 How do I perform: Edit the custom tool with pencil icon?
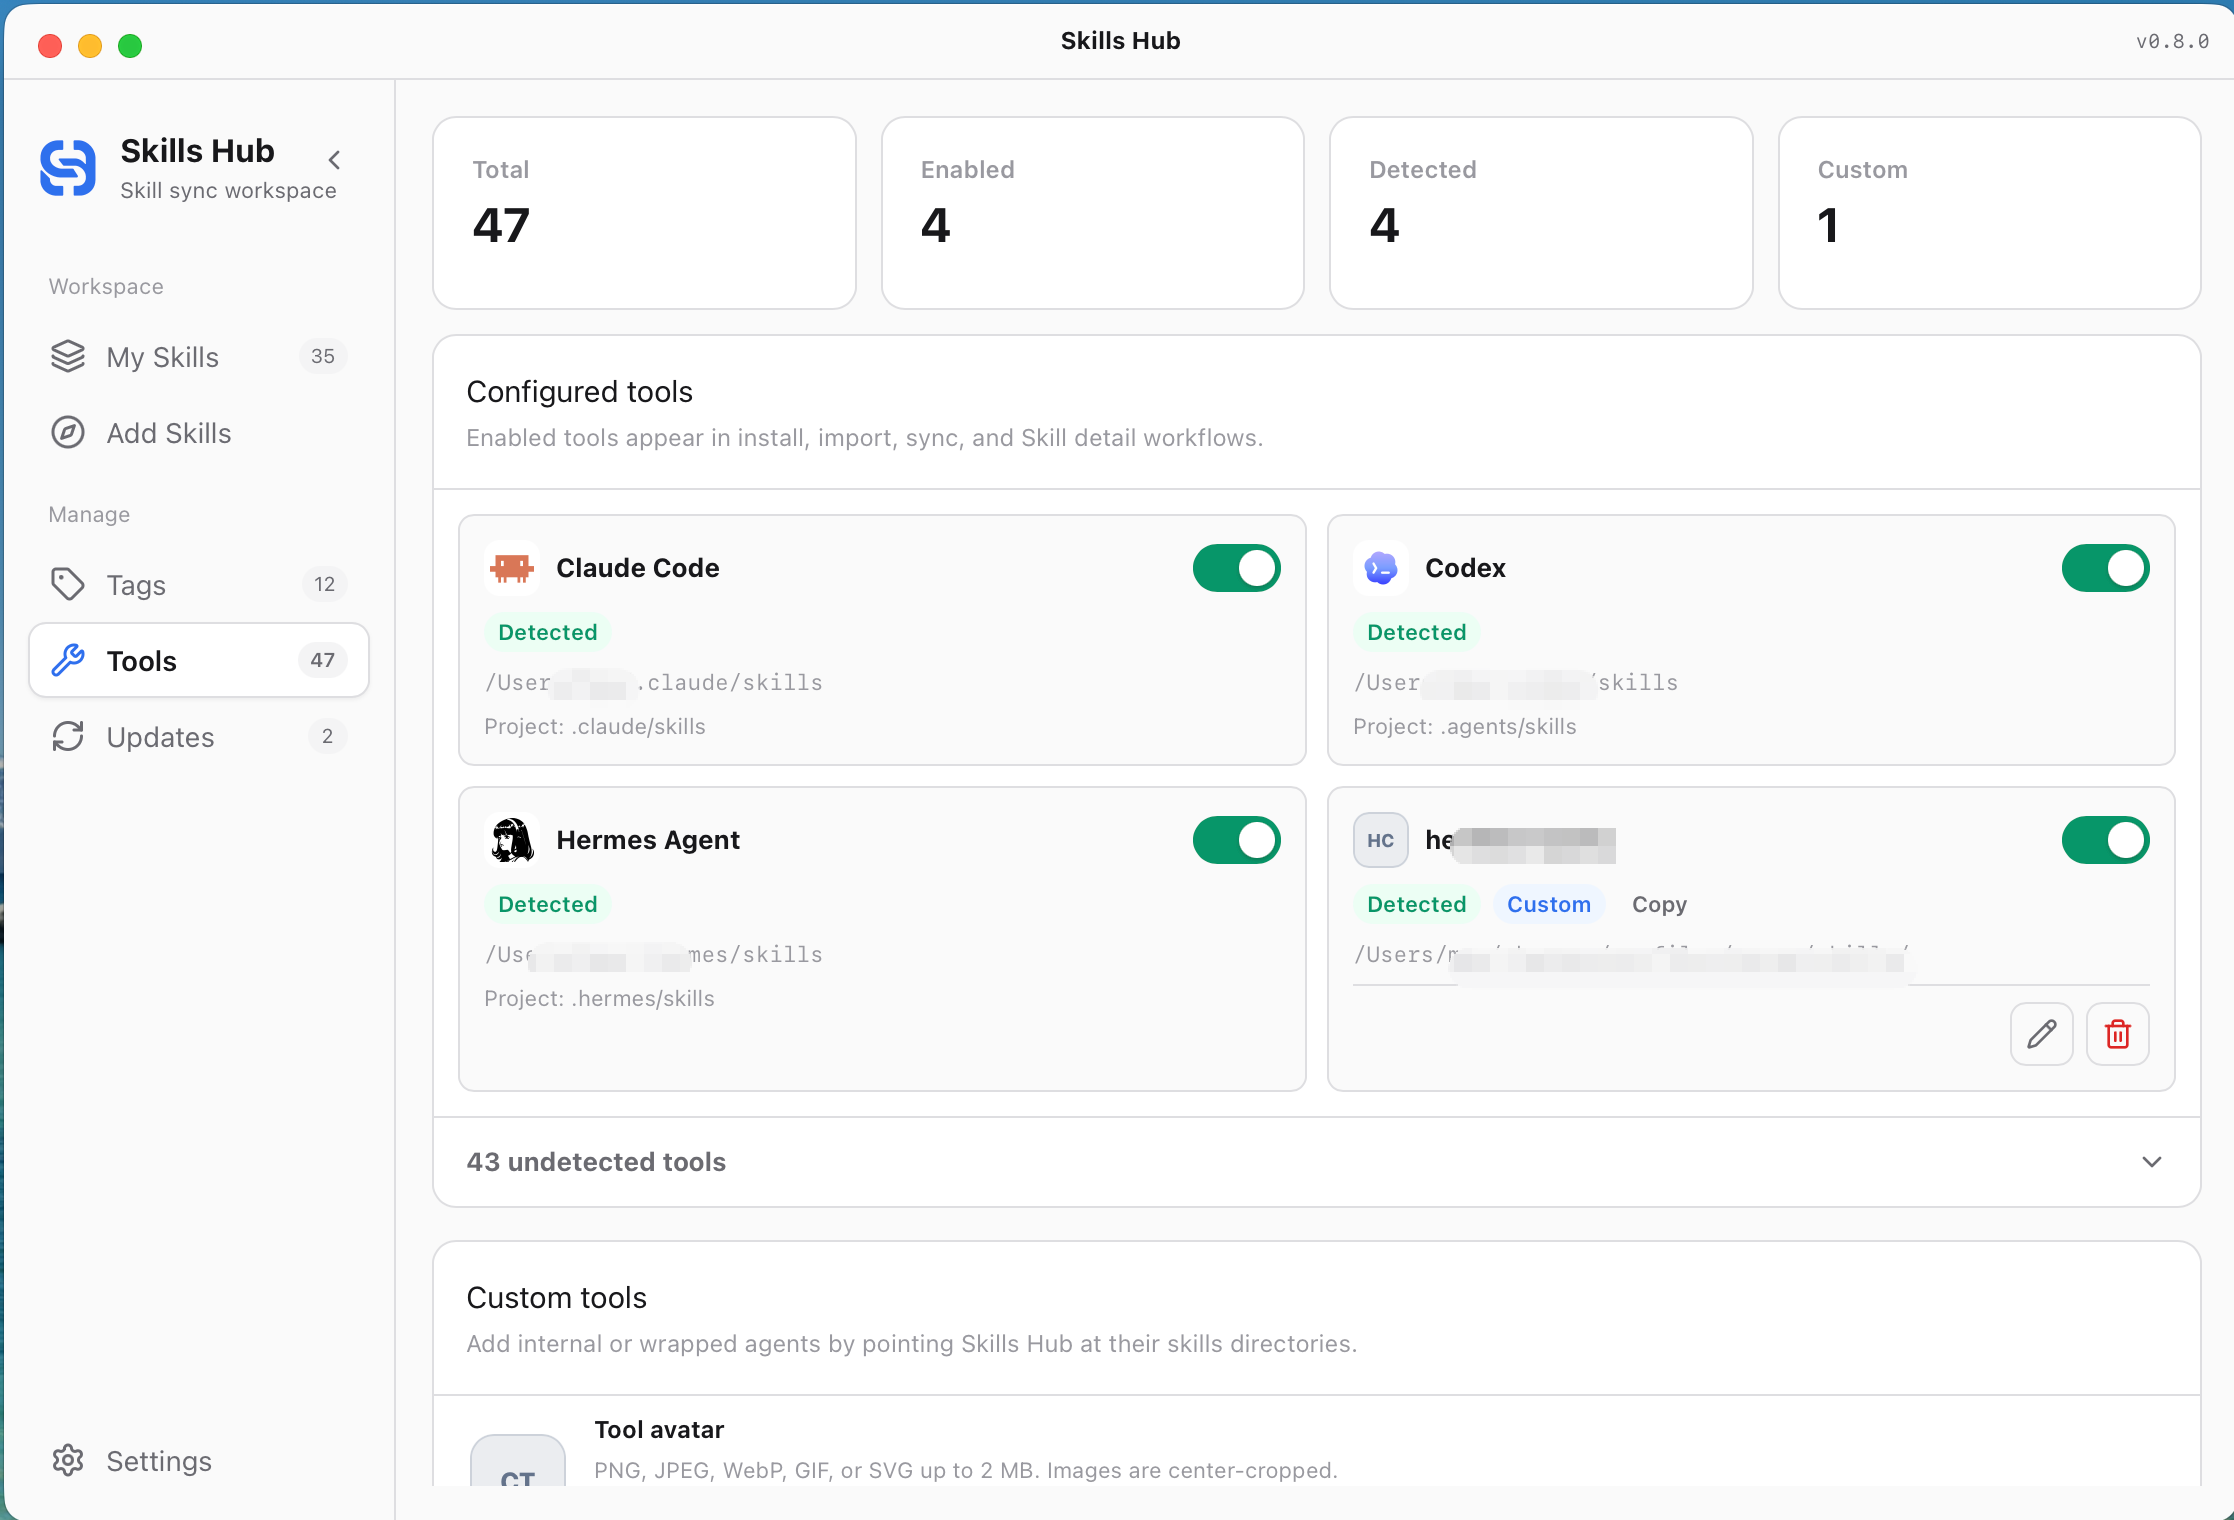2042,1034
